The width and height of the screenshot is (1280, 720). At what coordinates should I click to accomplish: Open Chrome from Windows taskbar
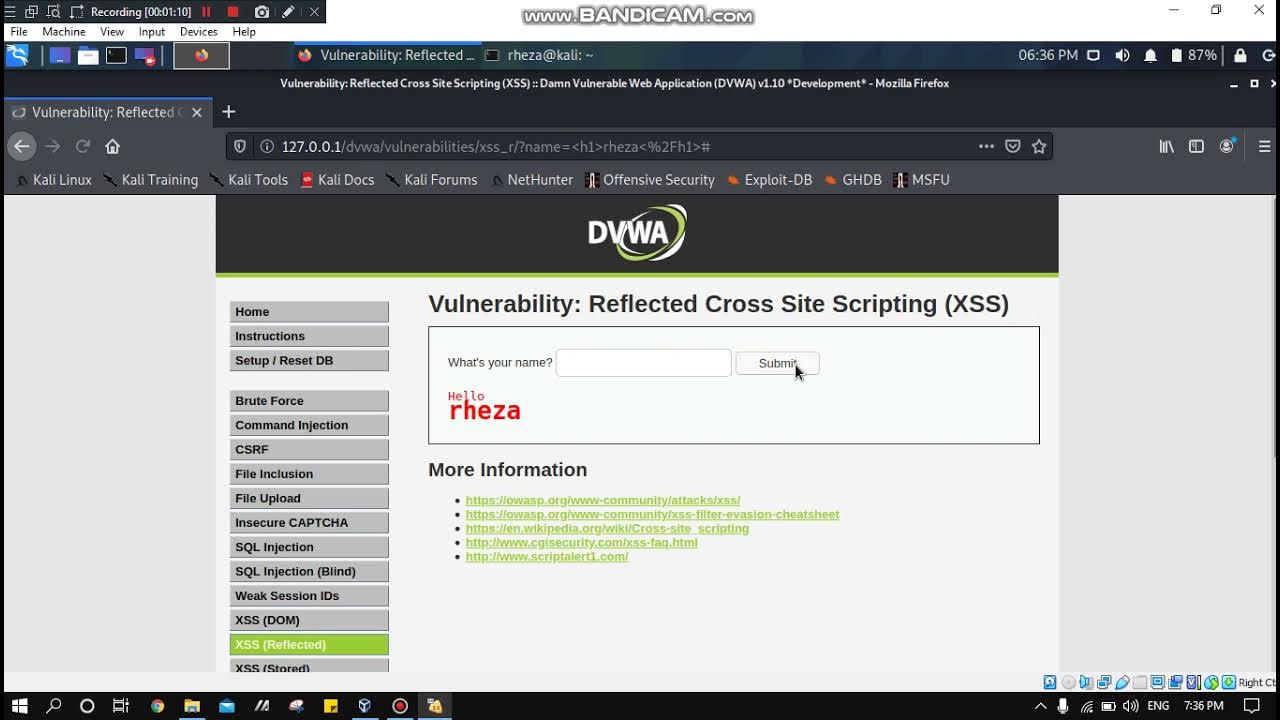[157, 706]
